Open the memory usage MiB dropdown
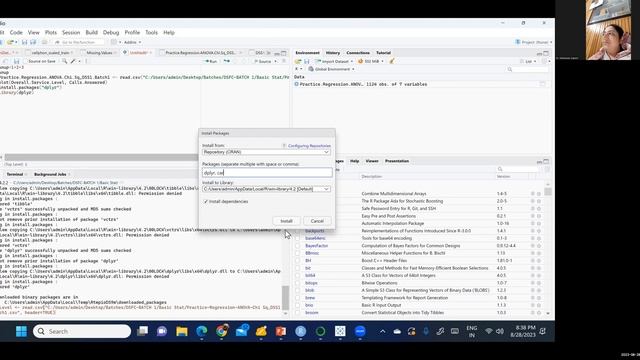Image resolution: width=640 pixels, height=360 pixels. (371, 61)
